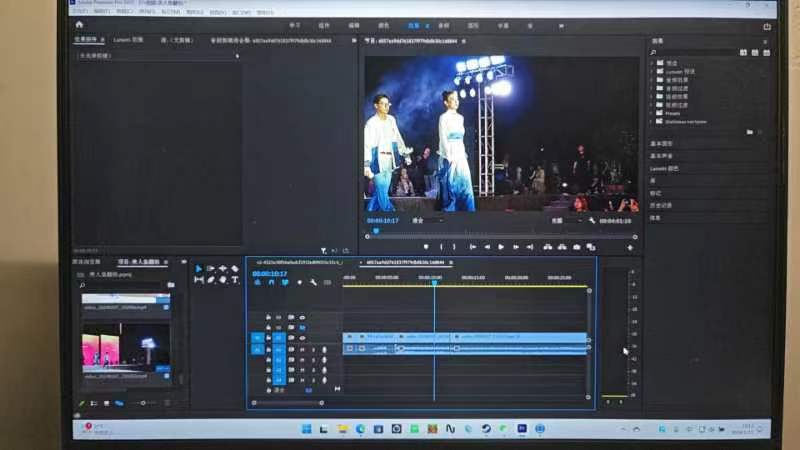Viewport: 800px width, 450px height.
Task: Click the Home icon in the top bar
Action: point(79,24)
